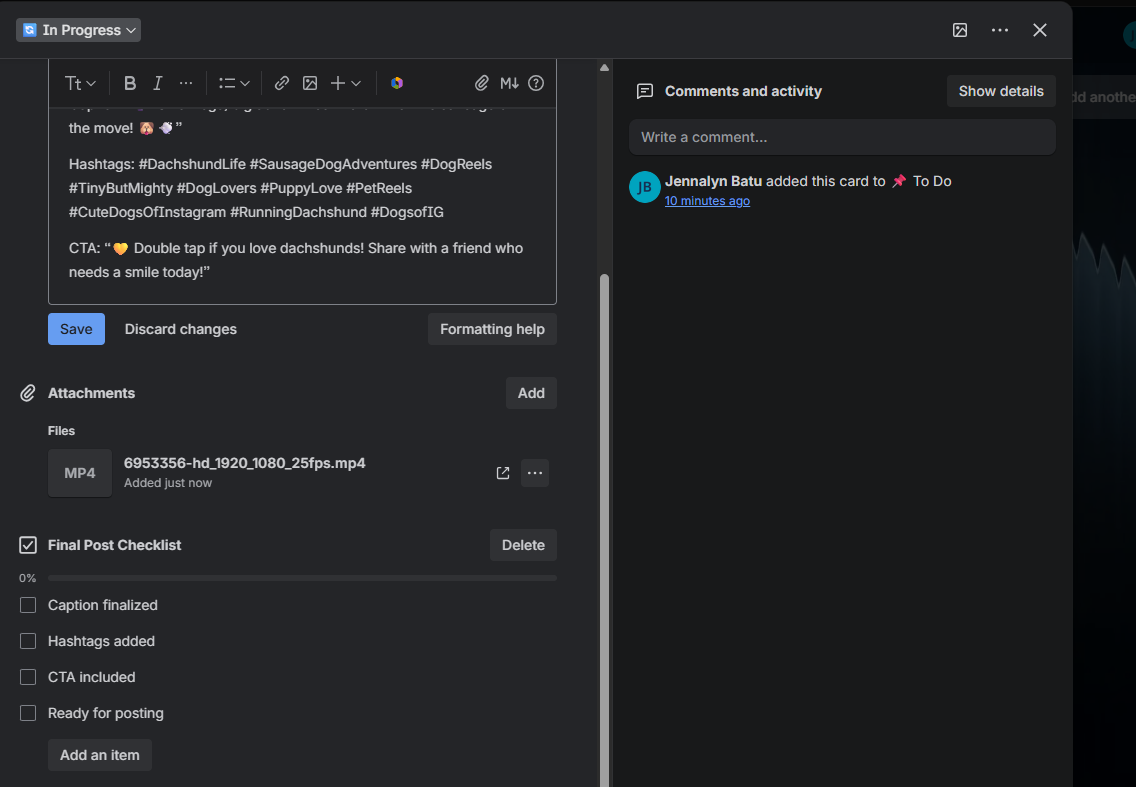Insert a link using the link icon

[x=282, y=83]
